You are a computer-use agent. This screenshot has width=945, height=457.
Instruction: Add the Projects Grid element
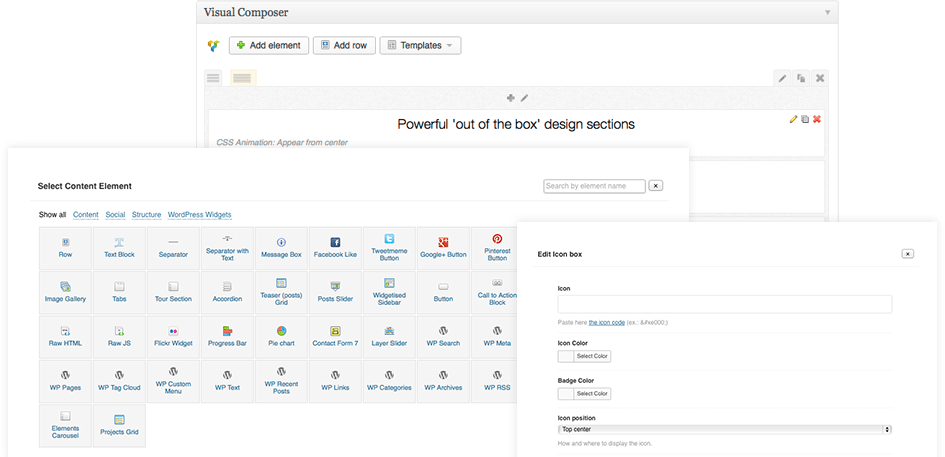pyautogui.click(x=119, y=426)
